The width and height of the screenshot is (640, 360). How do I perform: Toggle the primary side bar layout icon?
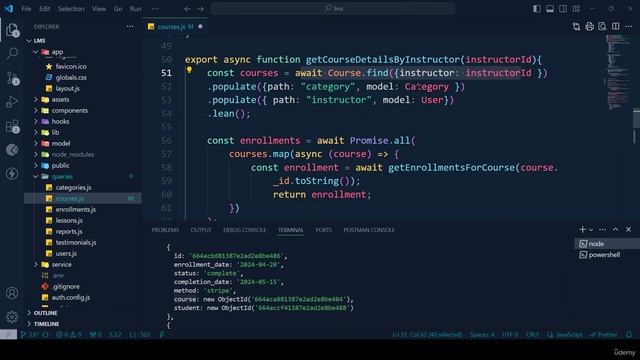click(x=537, y=9)
